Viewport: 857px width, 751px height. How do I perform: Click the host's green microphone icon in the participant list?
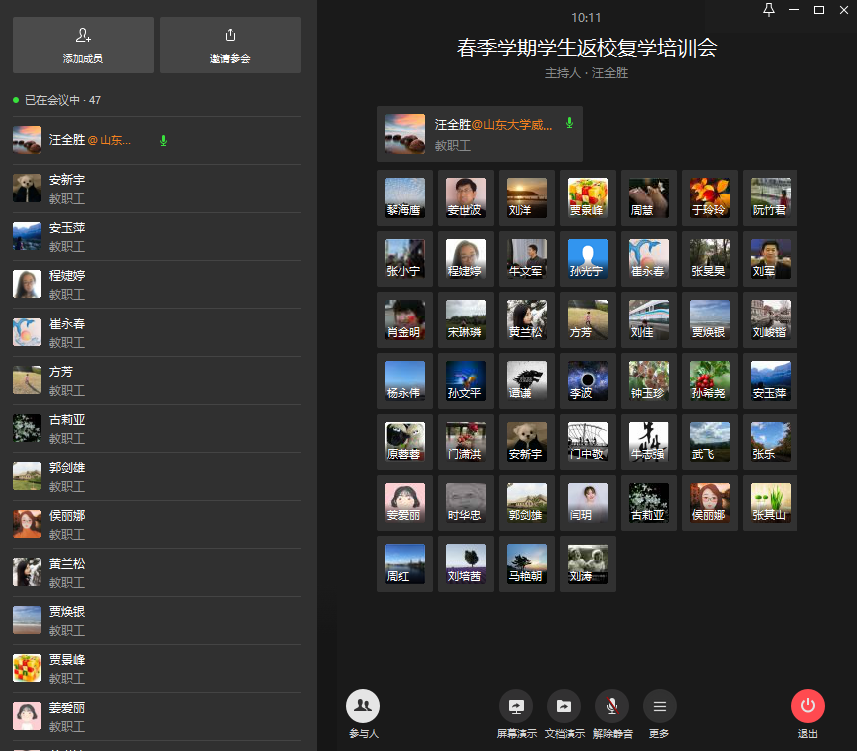[x=163, y=140]
